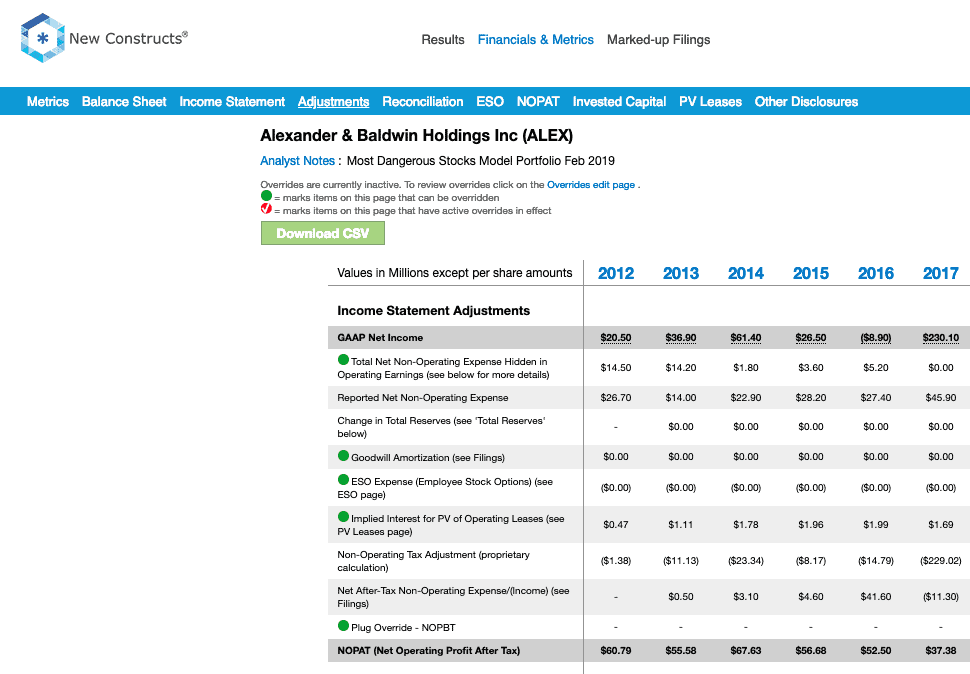Click 2012 NOPAT value $60.79
The height and width of the screenshot is (674, 970).
click(x=616, y=651)
